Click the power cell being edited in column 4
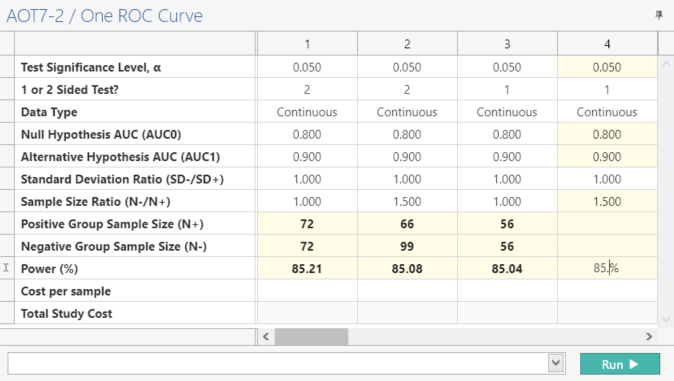This screenshot has width=674, height=381. pyautogui.click(x=607, y=269)
